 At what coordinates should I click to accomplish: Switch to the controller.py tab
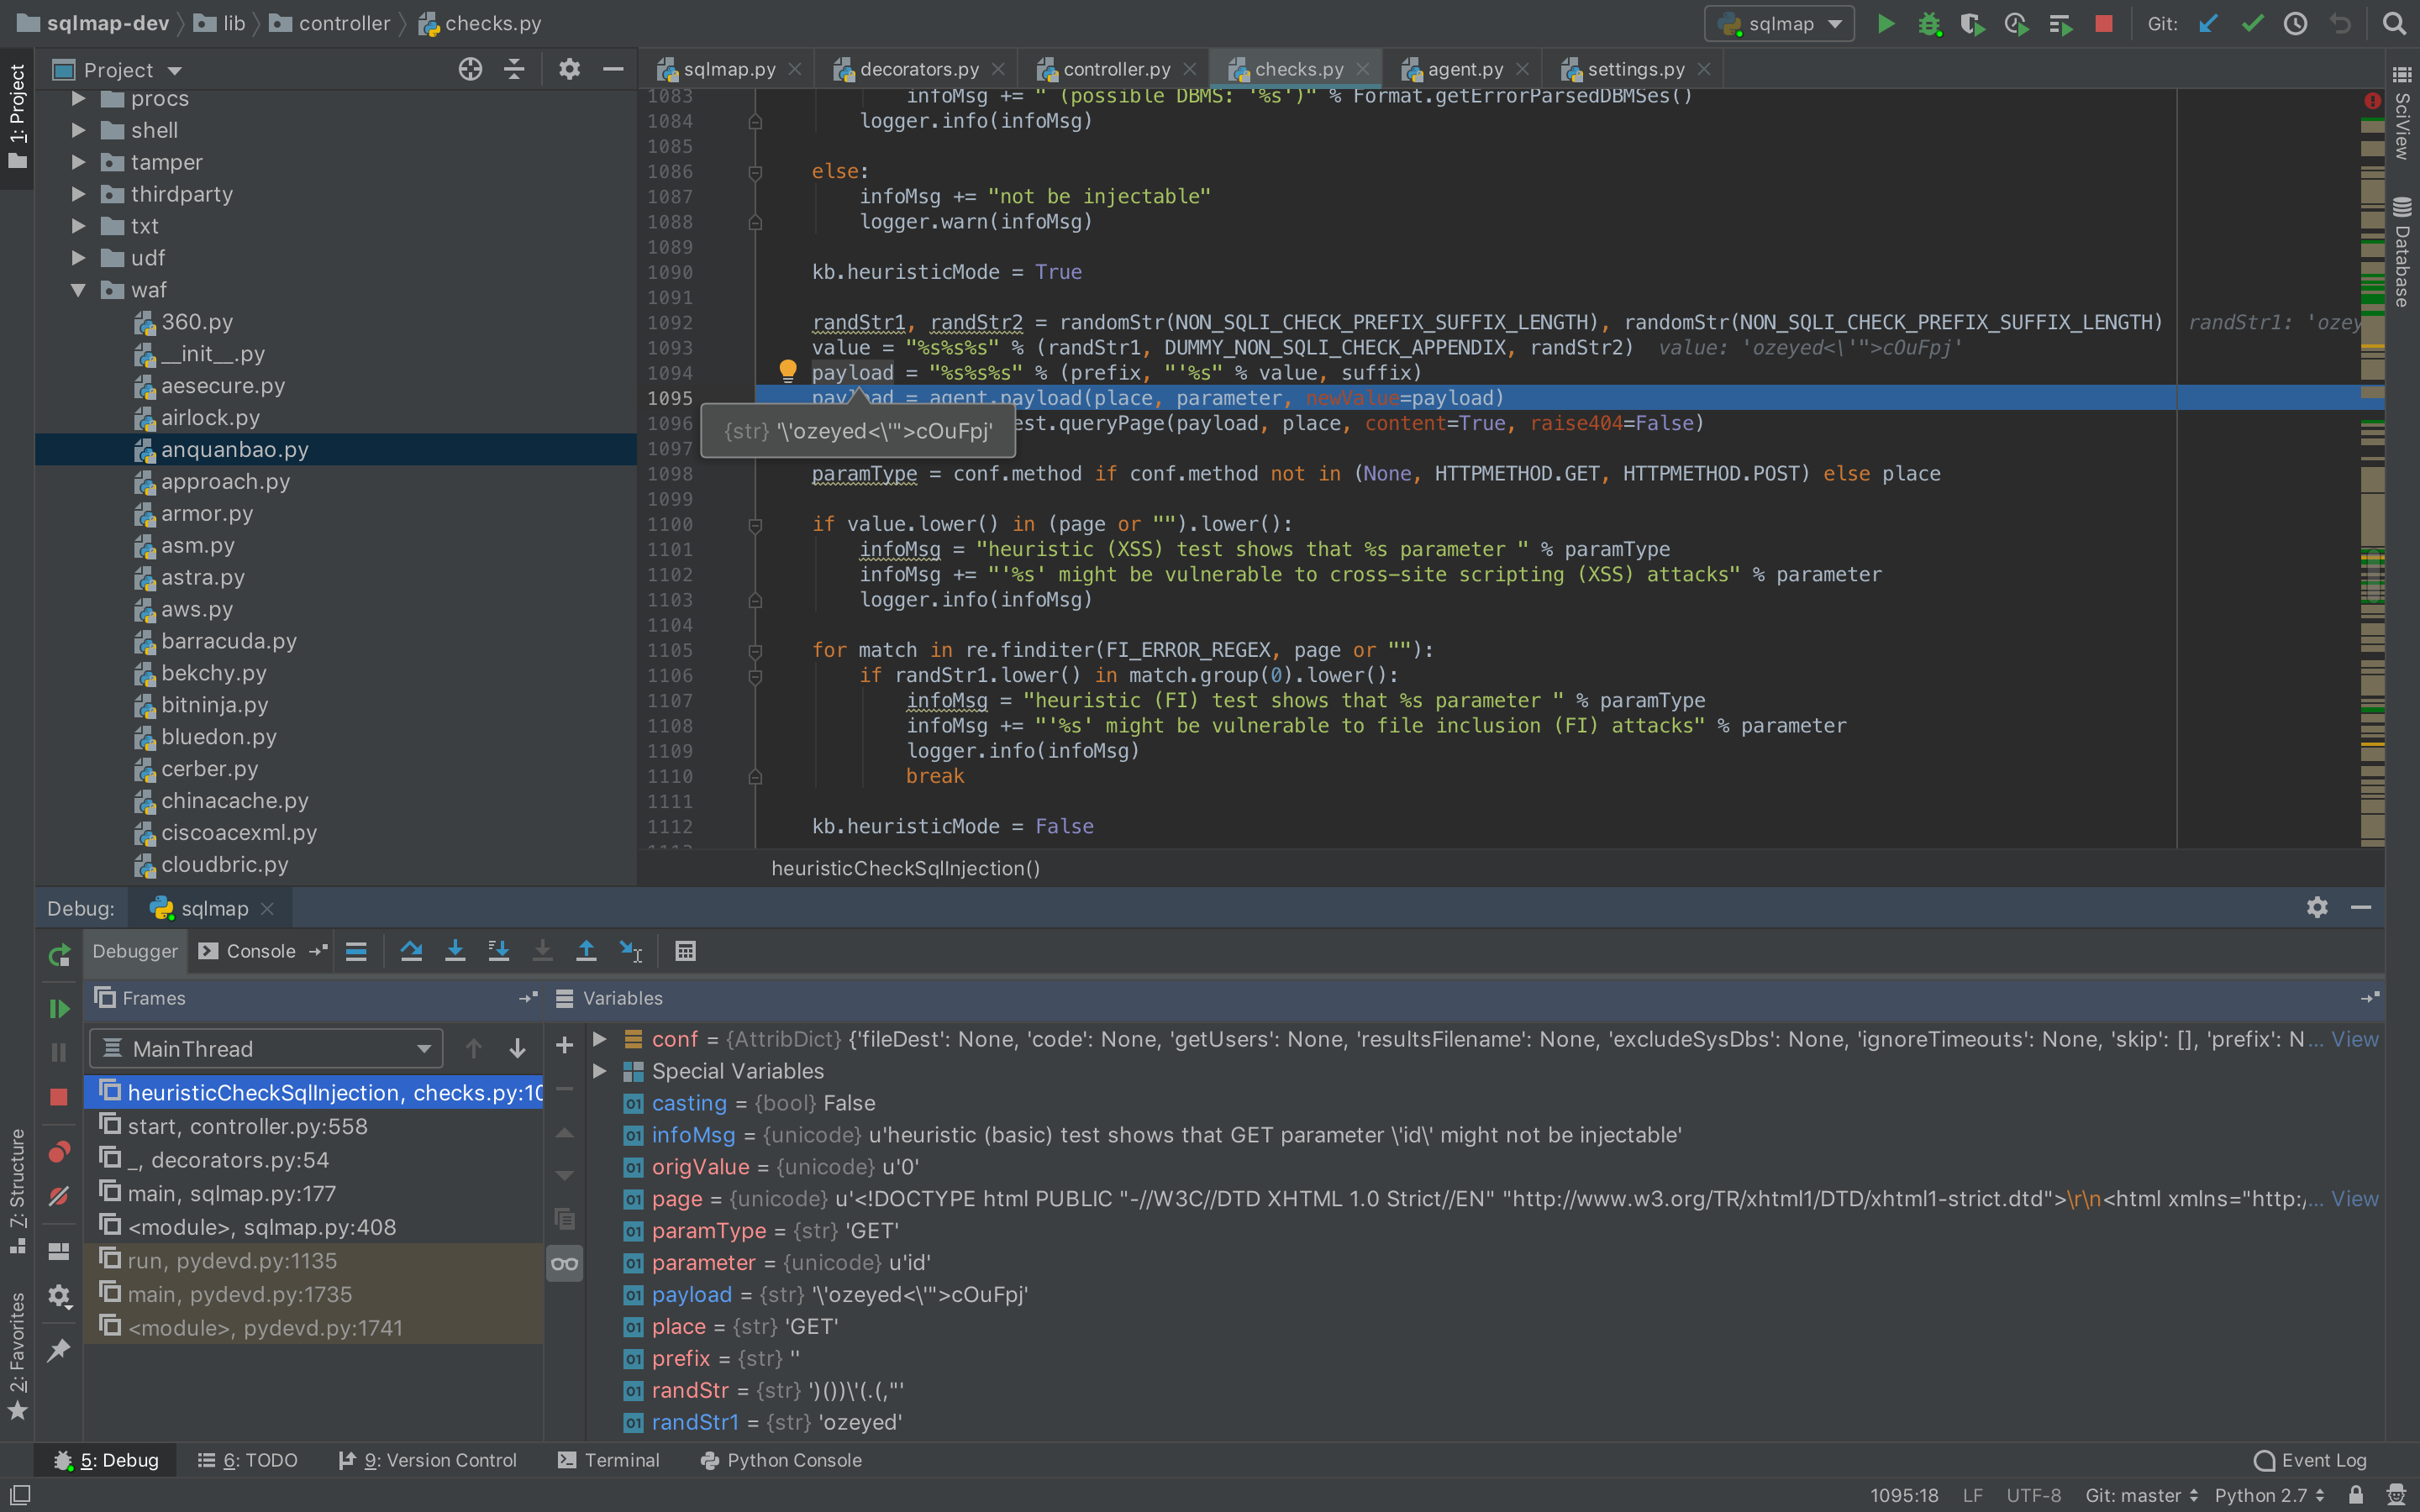(1115, 69)
